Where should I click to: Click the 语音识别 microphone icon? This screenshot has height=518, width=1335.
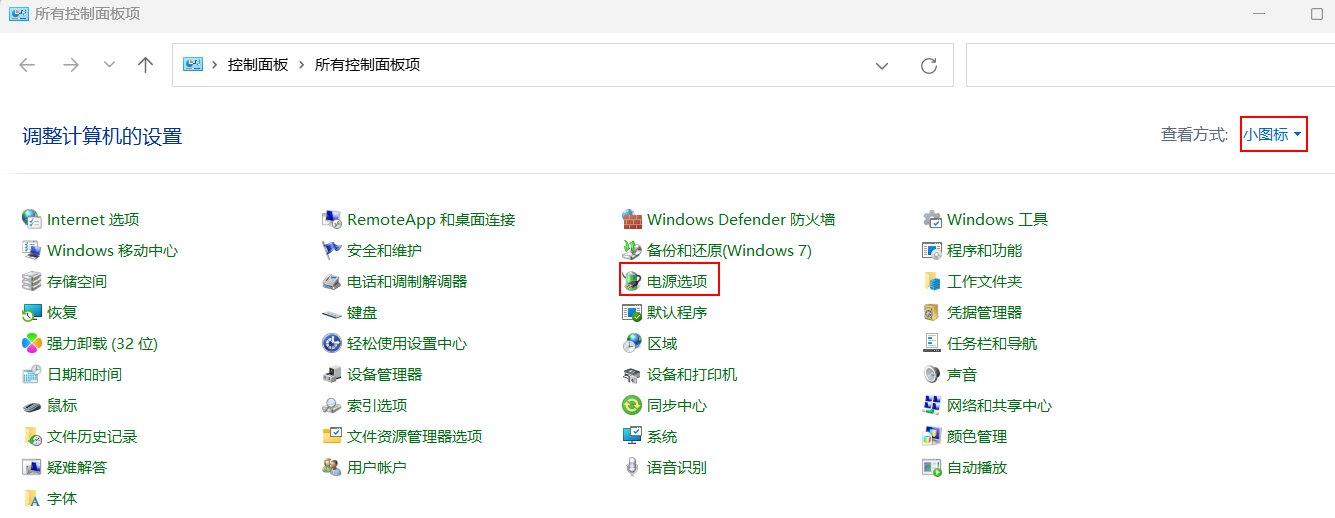[x=631, y=468]
